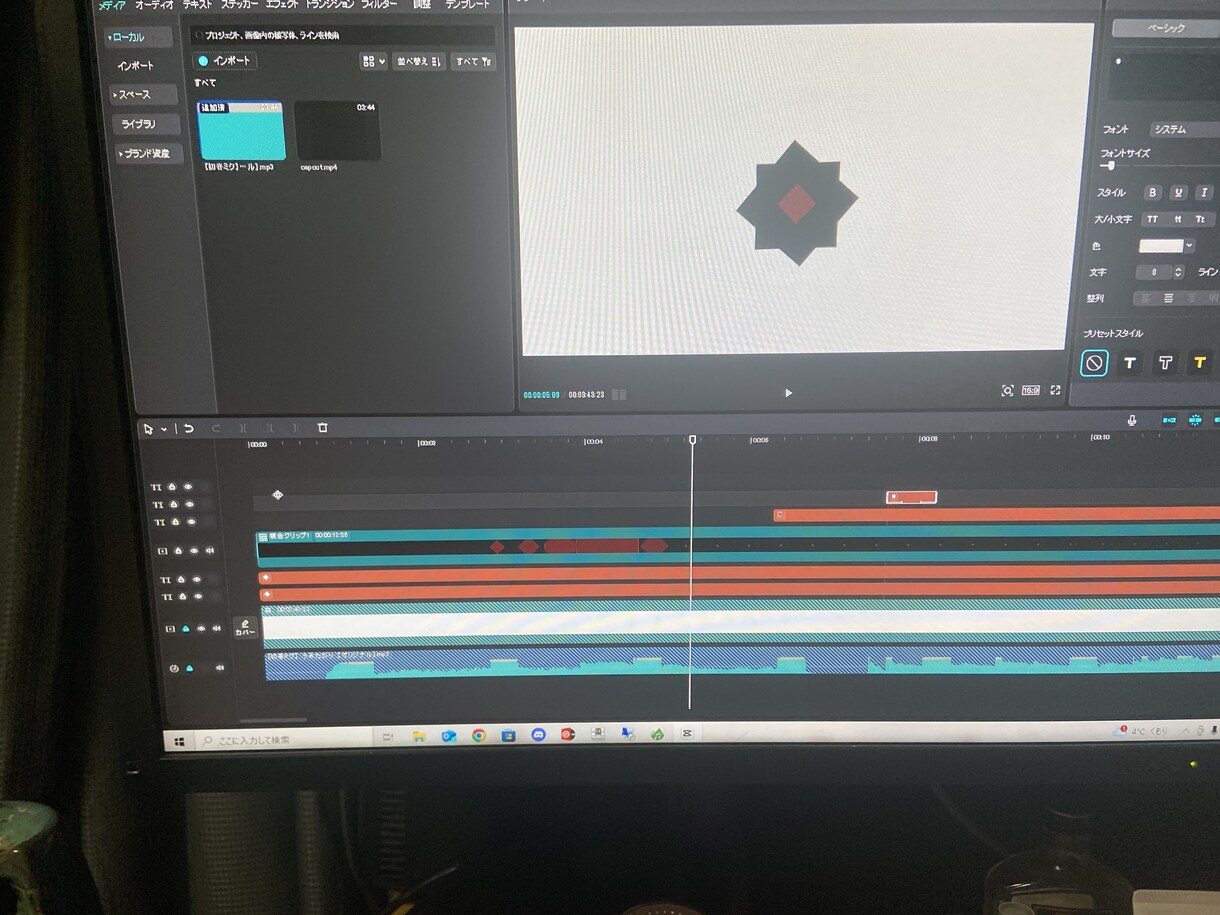Apply the white bold T preset style

[1130, 363]
